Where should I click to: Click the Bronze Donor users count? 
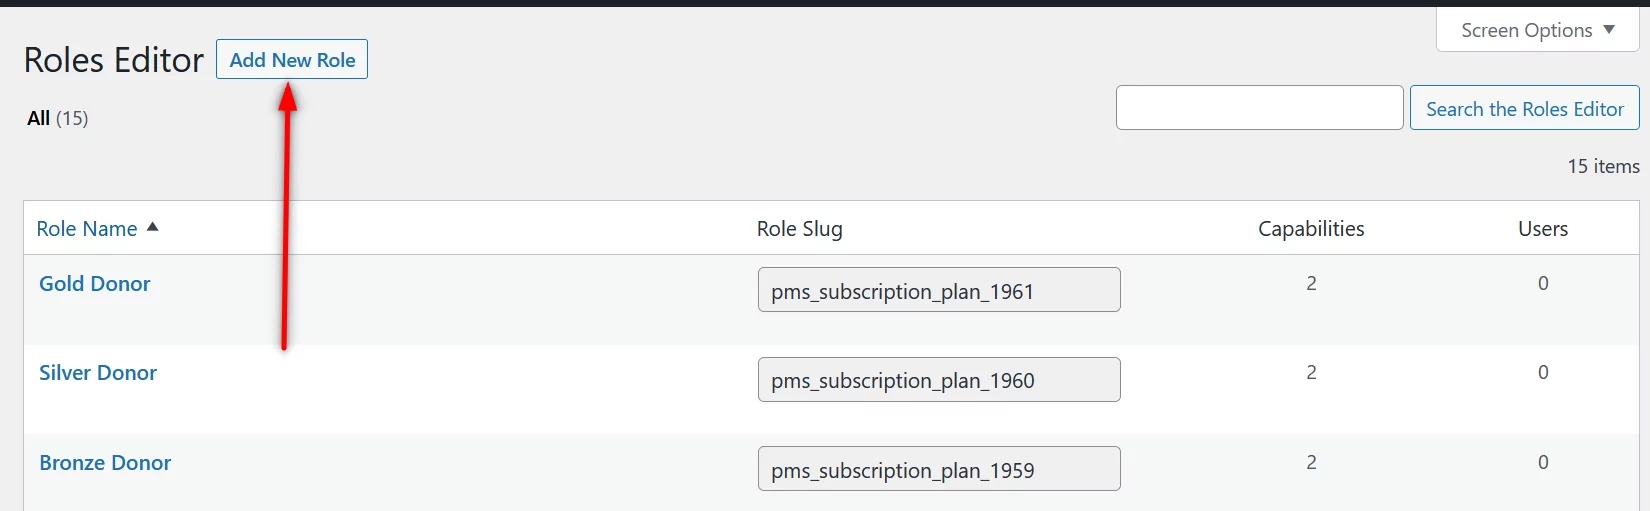(x=1543, y=463)
